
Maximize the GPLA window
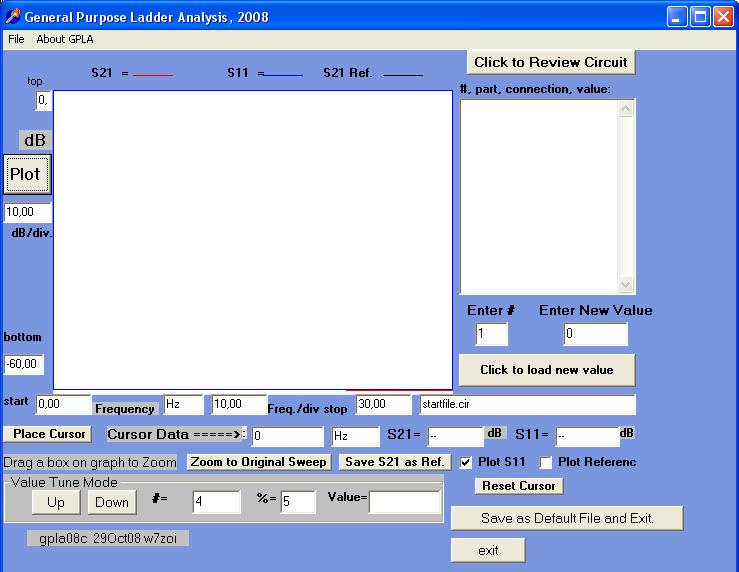tap(700, 17)
